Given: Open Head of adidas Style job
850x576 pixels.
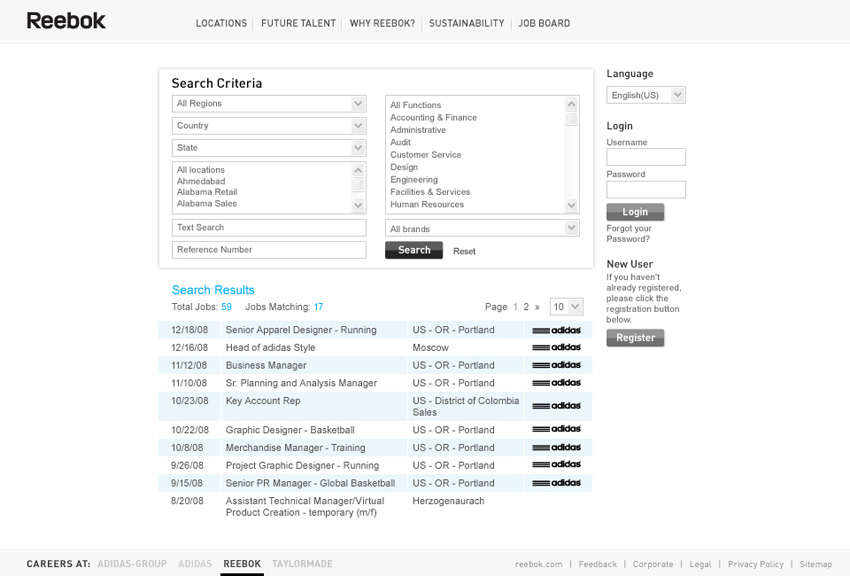Looking at the screenshot, I should (271, 347).
